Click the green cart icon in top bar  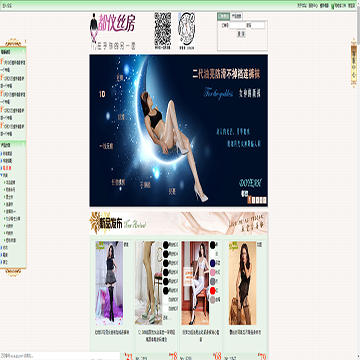(333, 6)
